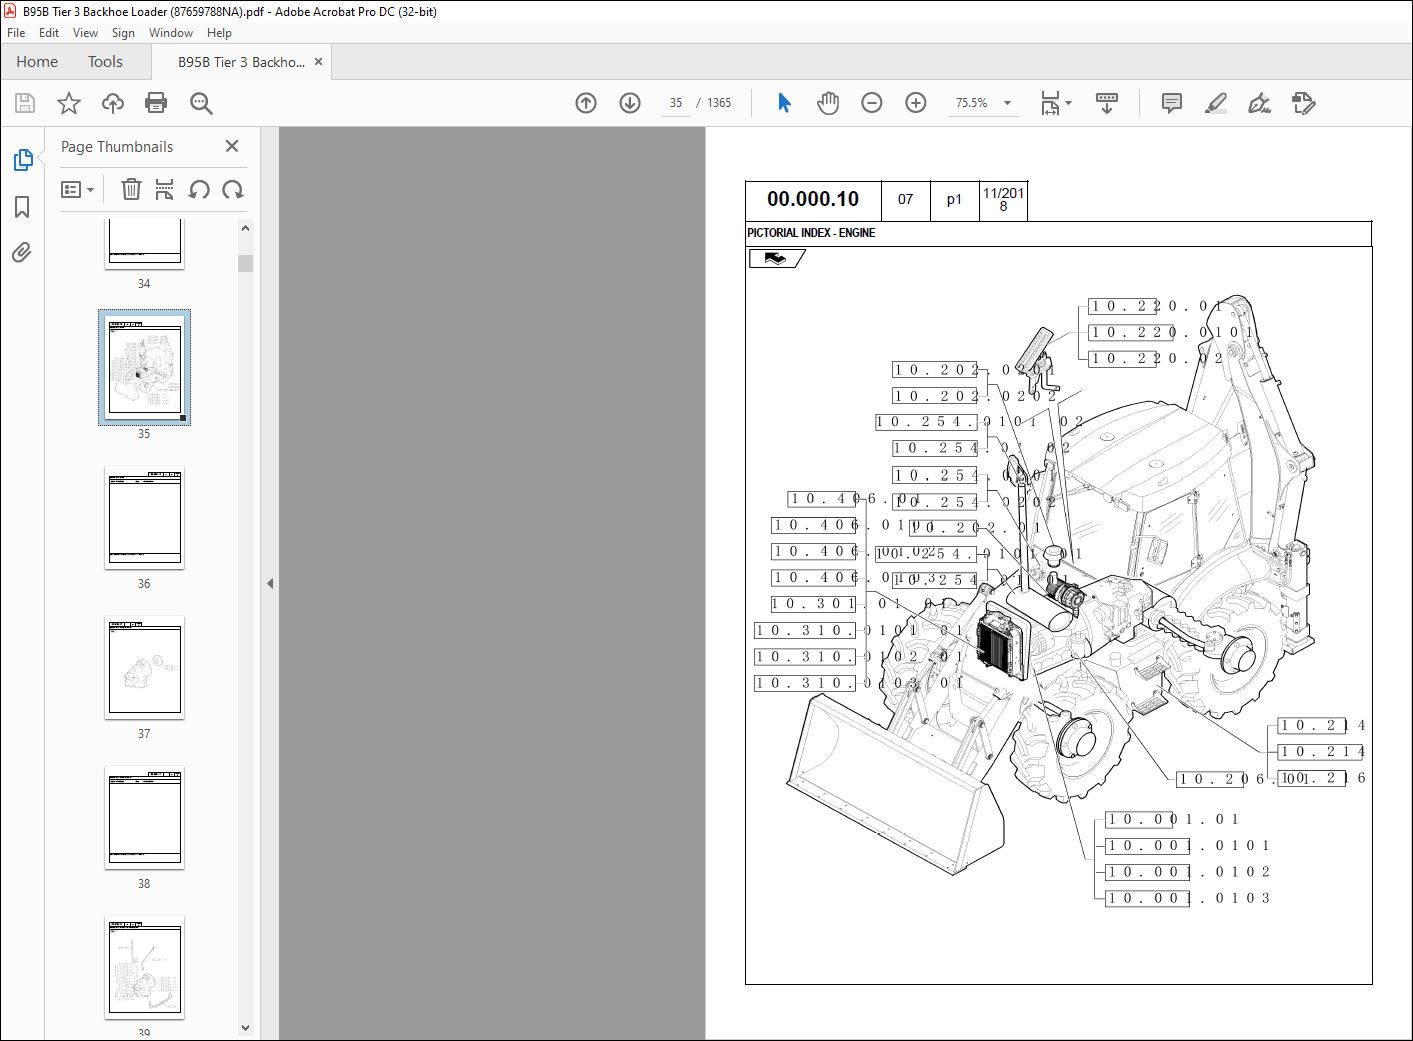Select page 38 thumbnail

(144, 817)
